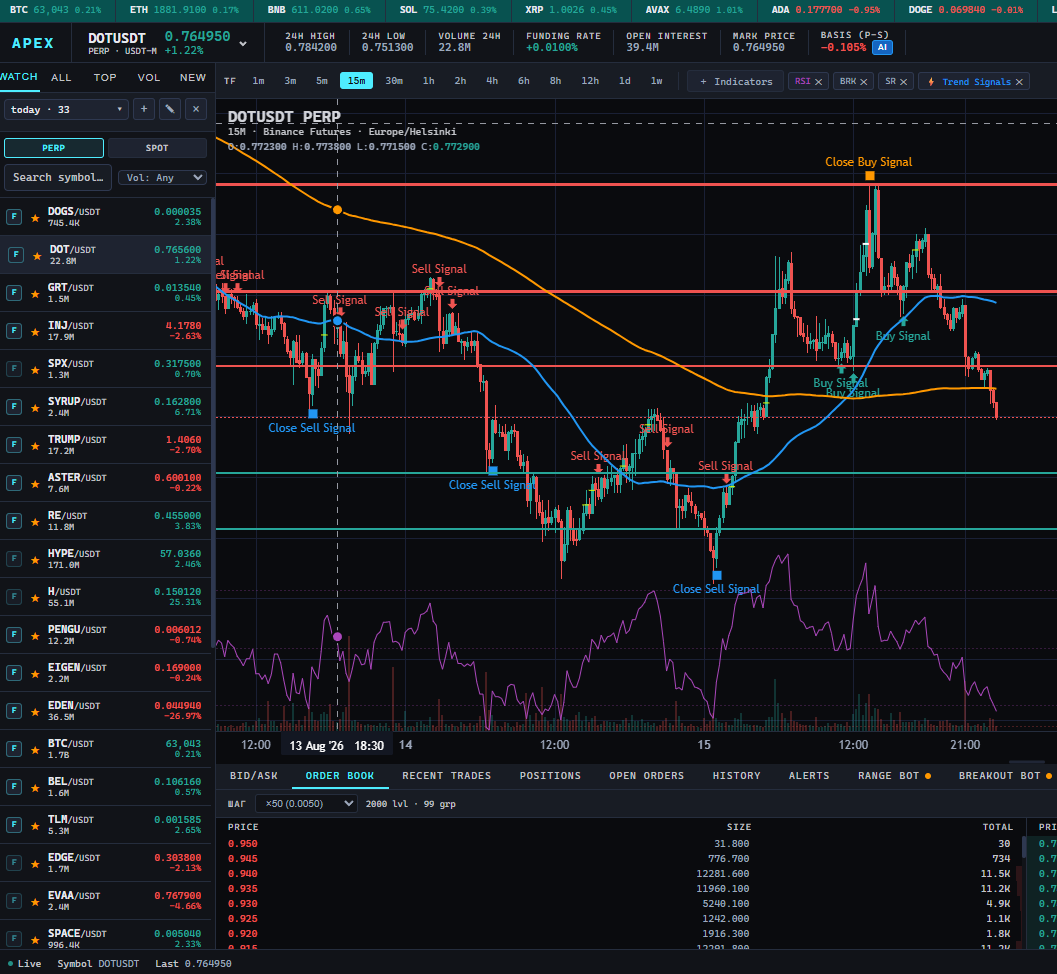1057x974 pixels.
Task: Select the 1w timeframe
Action: click(657, 81)
